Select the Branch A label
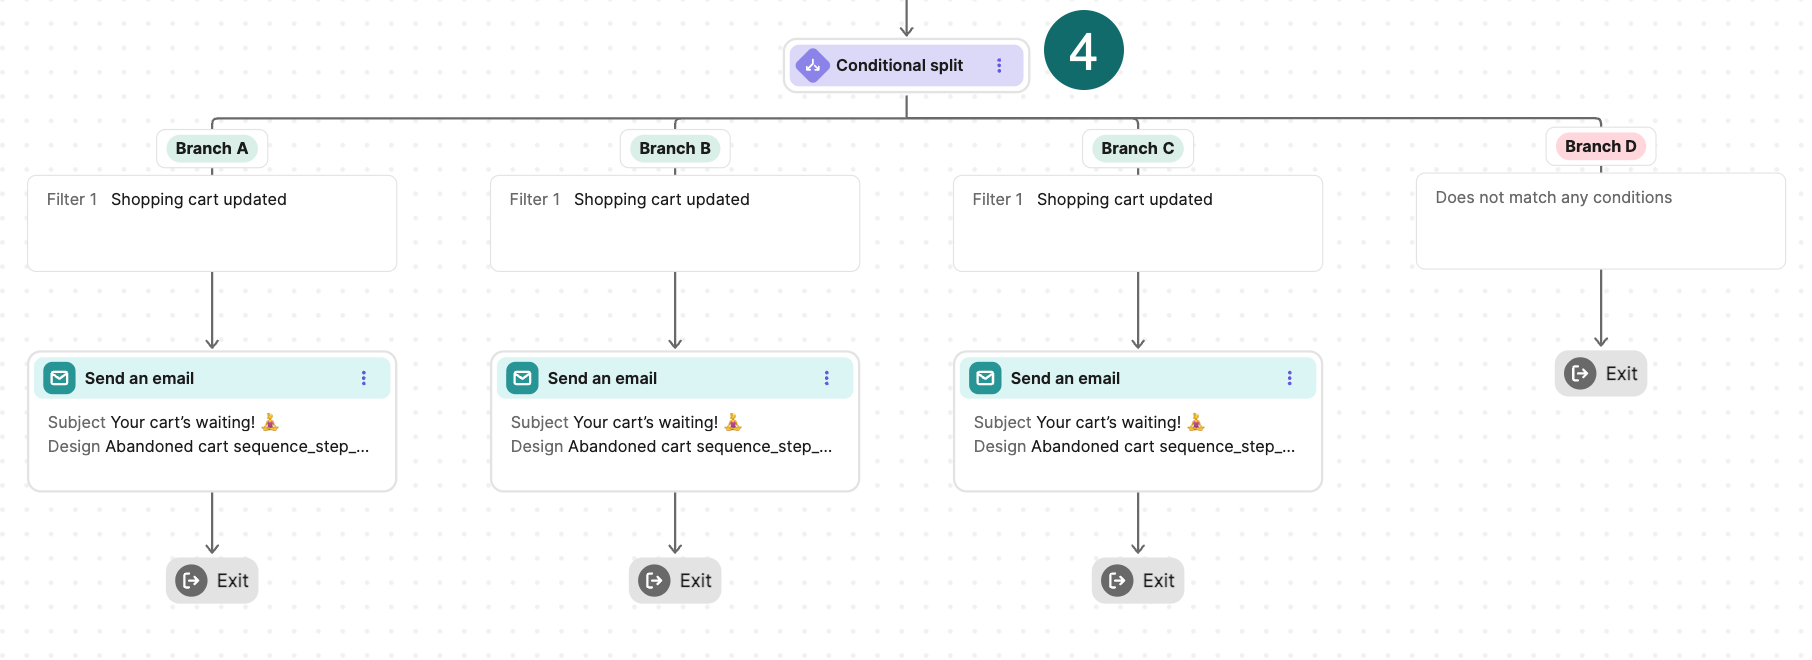Image resolution: width=1812 pixels, height=660 pixels. pyautogui.click(x=211, y=148)
